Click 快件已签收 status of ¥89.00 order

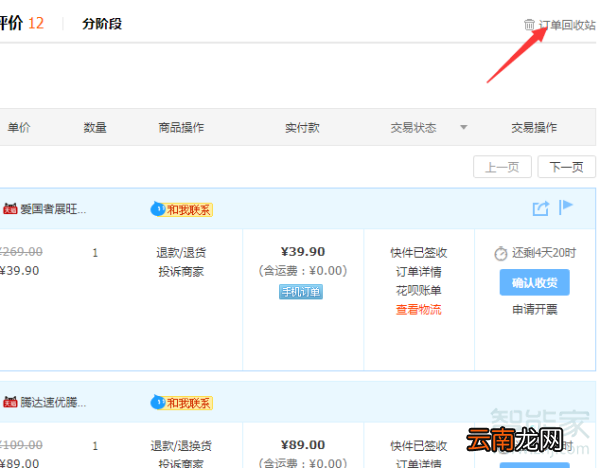(x=419, y=446)
